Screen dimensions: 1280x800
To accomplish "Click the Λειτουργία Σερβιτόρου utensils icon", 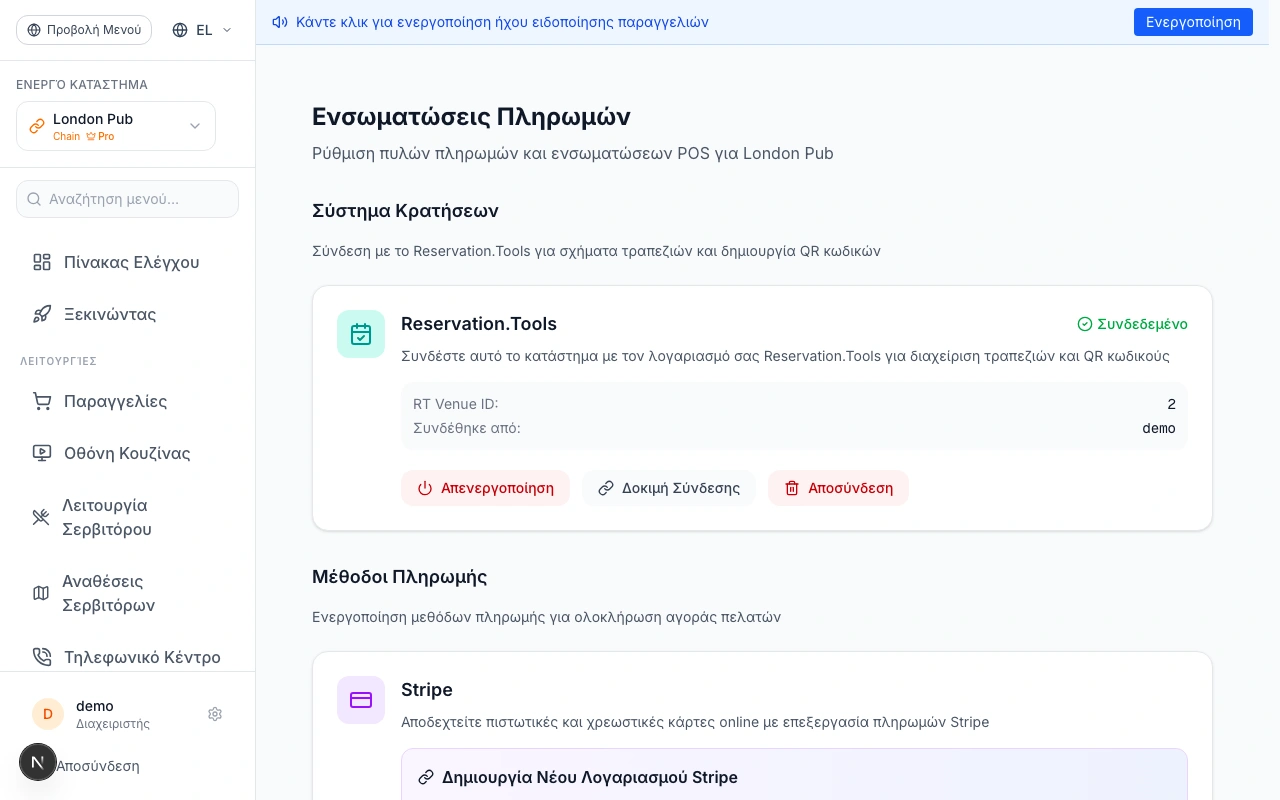I will tap(41, 517).
